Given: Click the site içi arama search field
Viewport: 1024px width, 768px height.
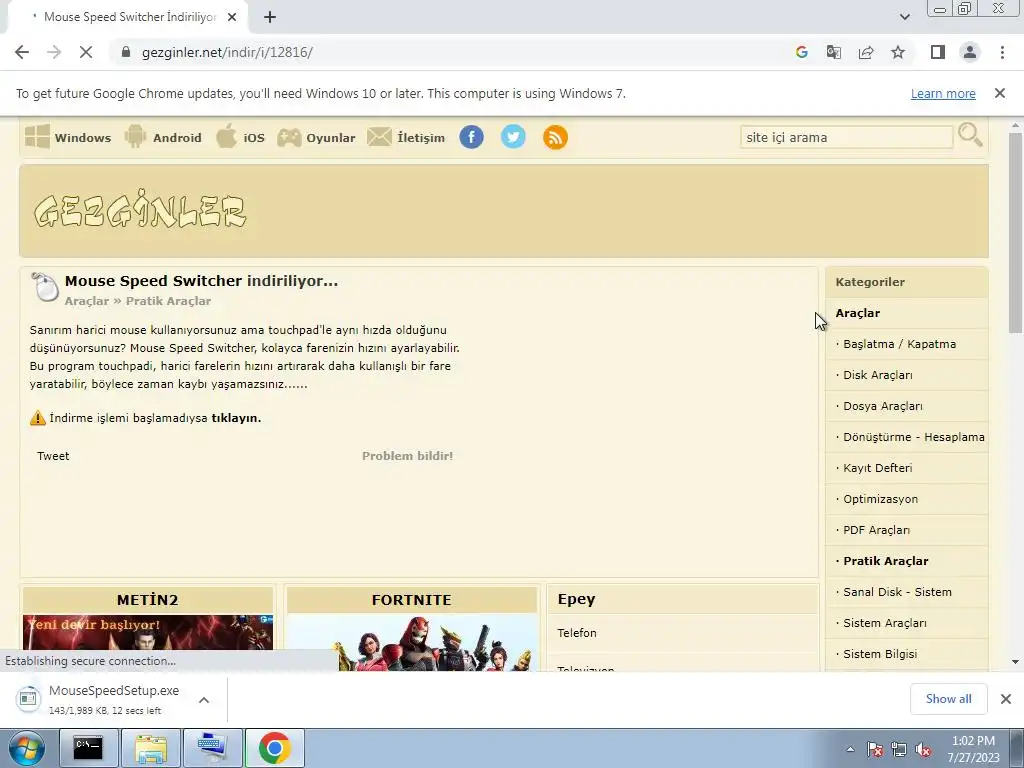Looking at the screenshot, I should click(x=846, y=137).
